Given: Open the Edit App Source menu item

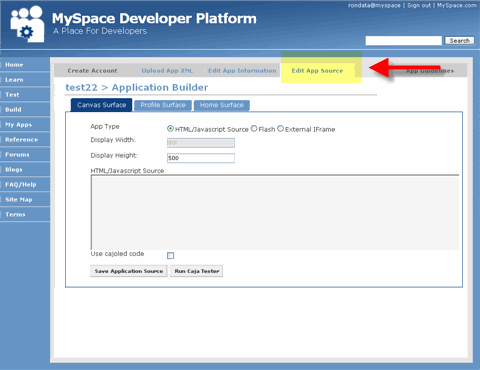Looking at the screenshot, I should 317,71.
